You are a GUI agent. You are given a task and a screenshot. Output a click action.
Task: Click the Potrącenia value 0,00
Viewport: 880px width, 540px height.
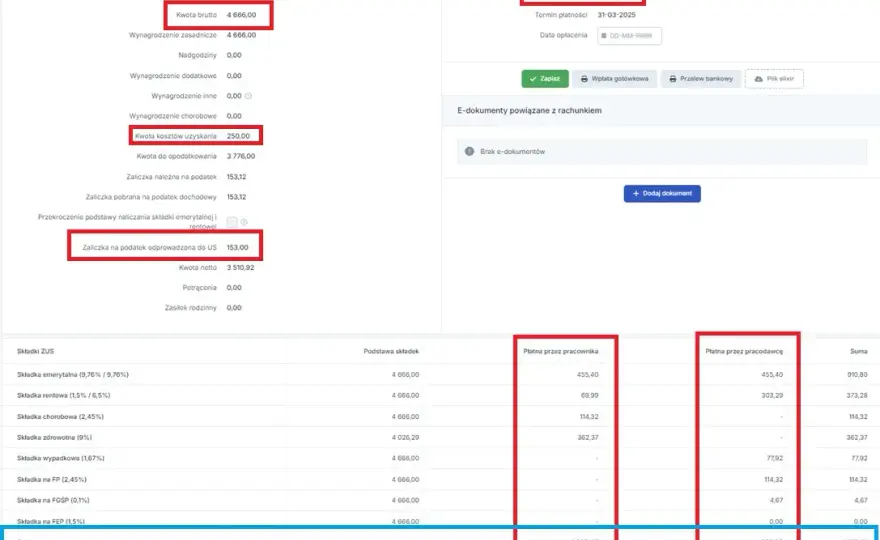click(234, 288)
